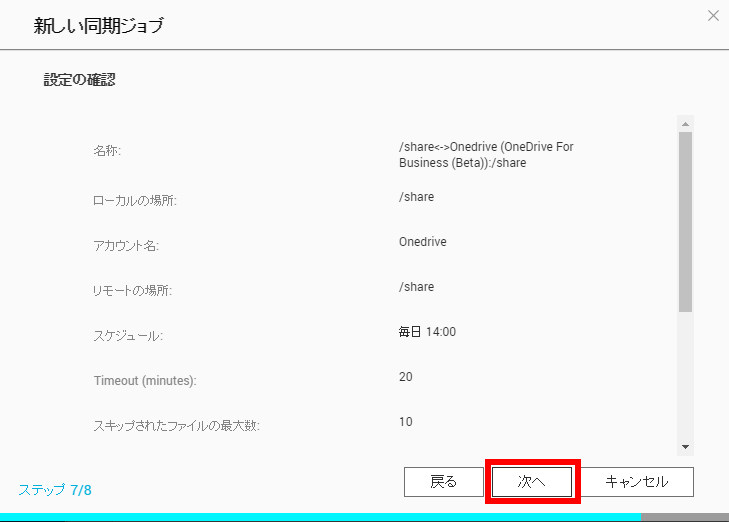Screen dimensions: 729x522
Task: Click the 名称 label
Action: [107, 151]
